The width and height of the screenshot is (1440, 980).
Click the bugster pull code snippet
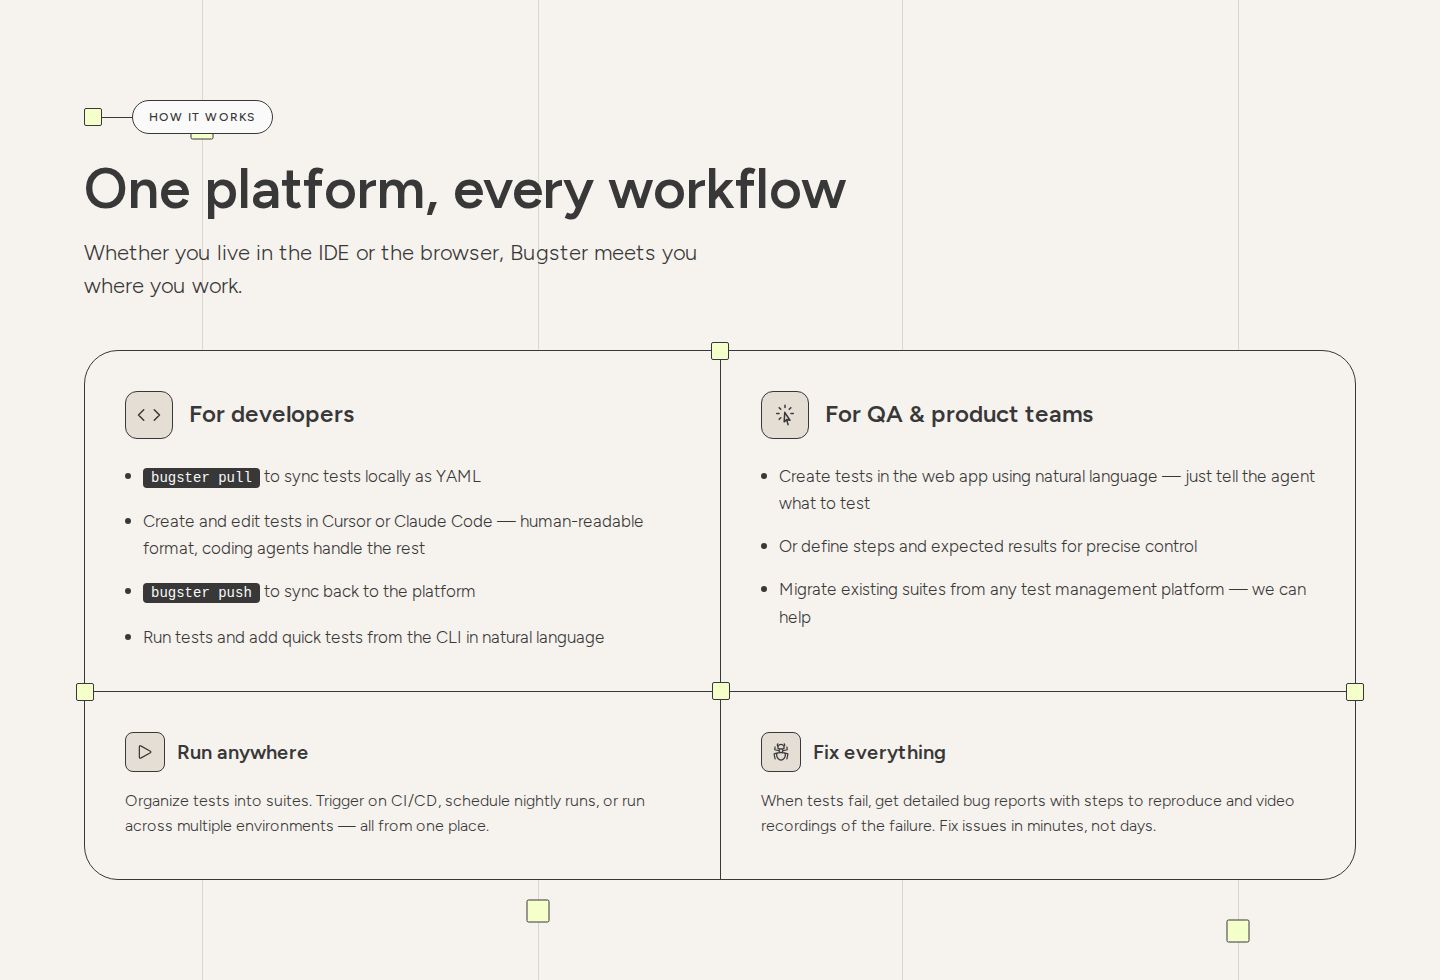coord(201,477)
